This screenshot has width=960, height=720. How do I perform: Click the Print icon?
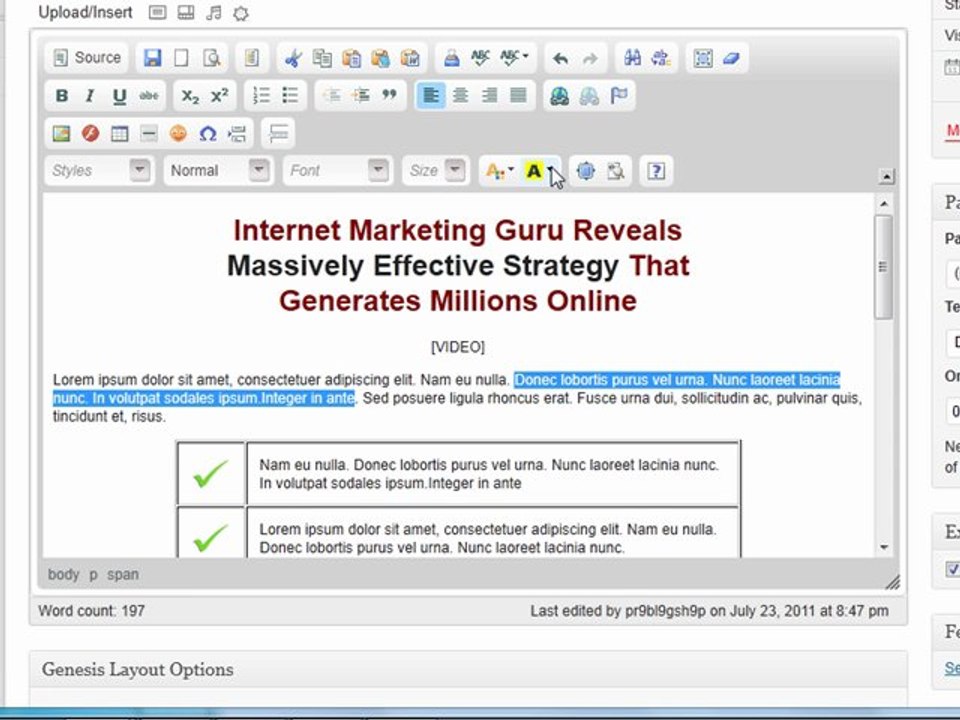coord(451,58)
